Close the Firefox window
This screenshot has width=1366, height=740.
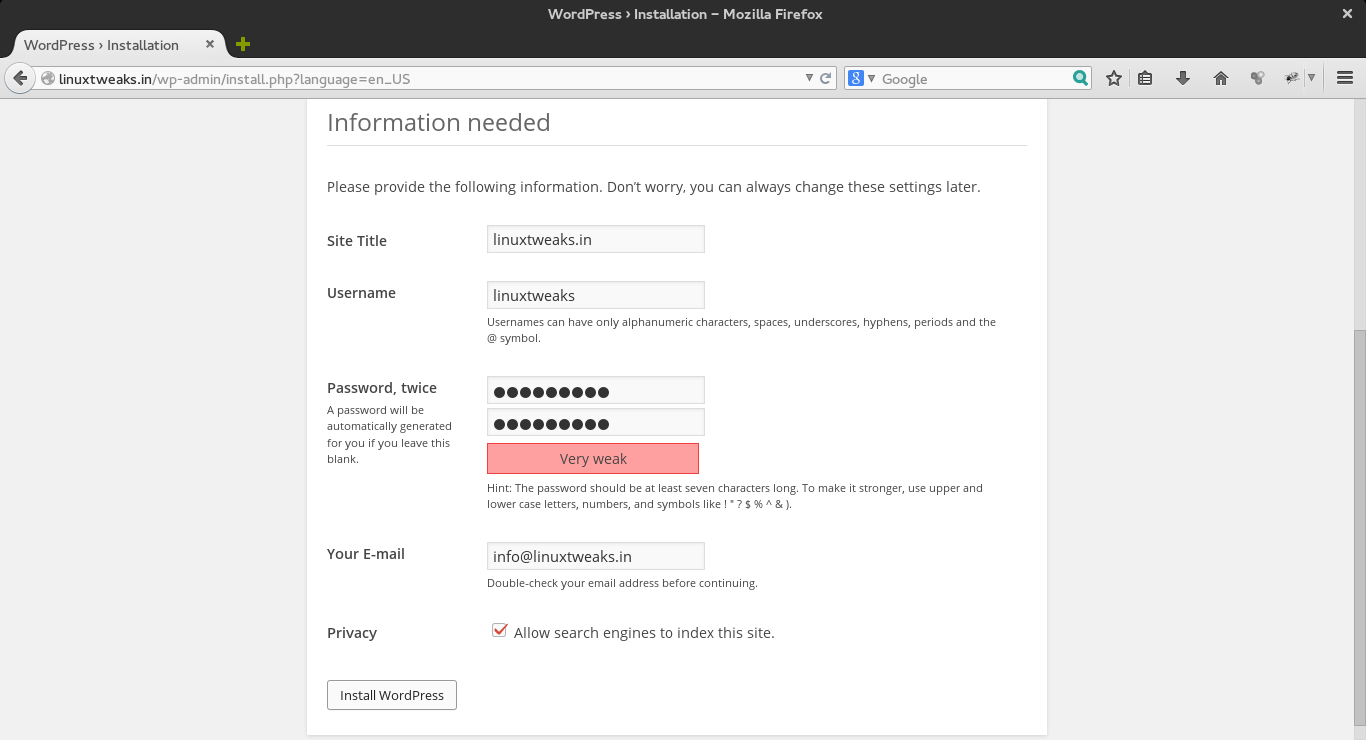coord(1347,14)
